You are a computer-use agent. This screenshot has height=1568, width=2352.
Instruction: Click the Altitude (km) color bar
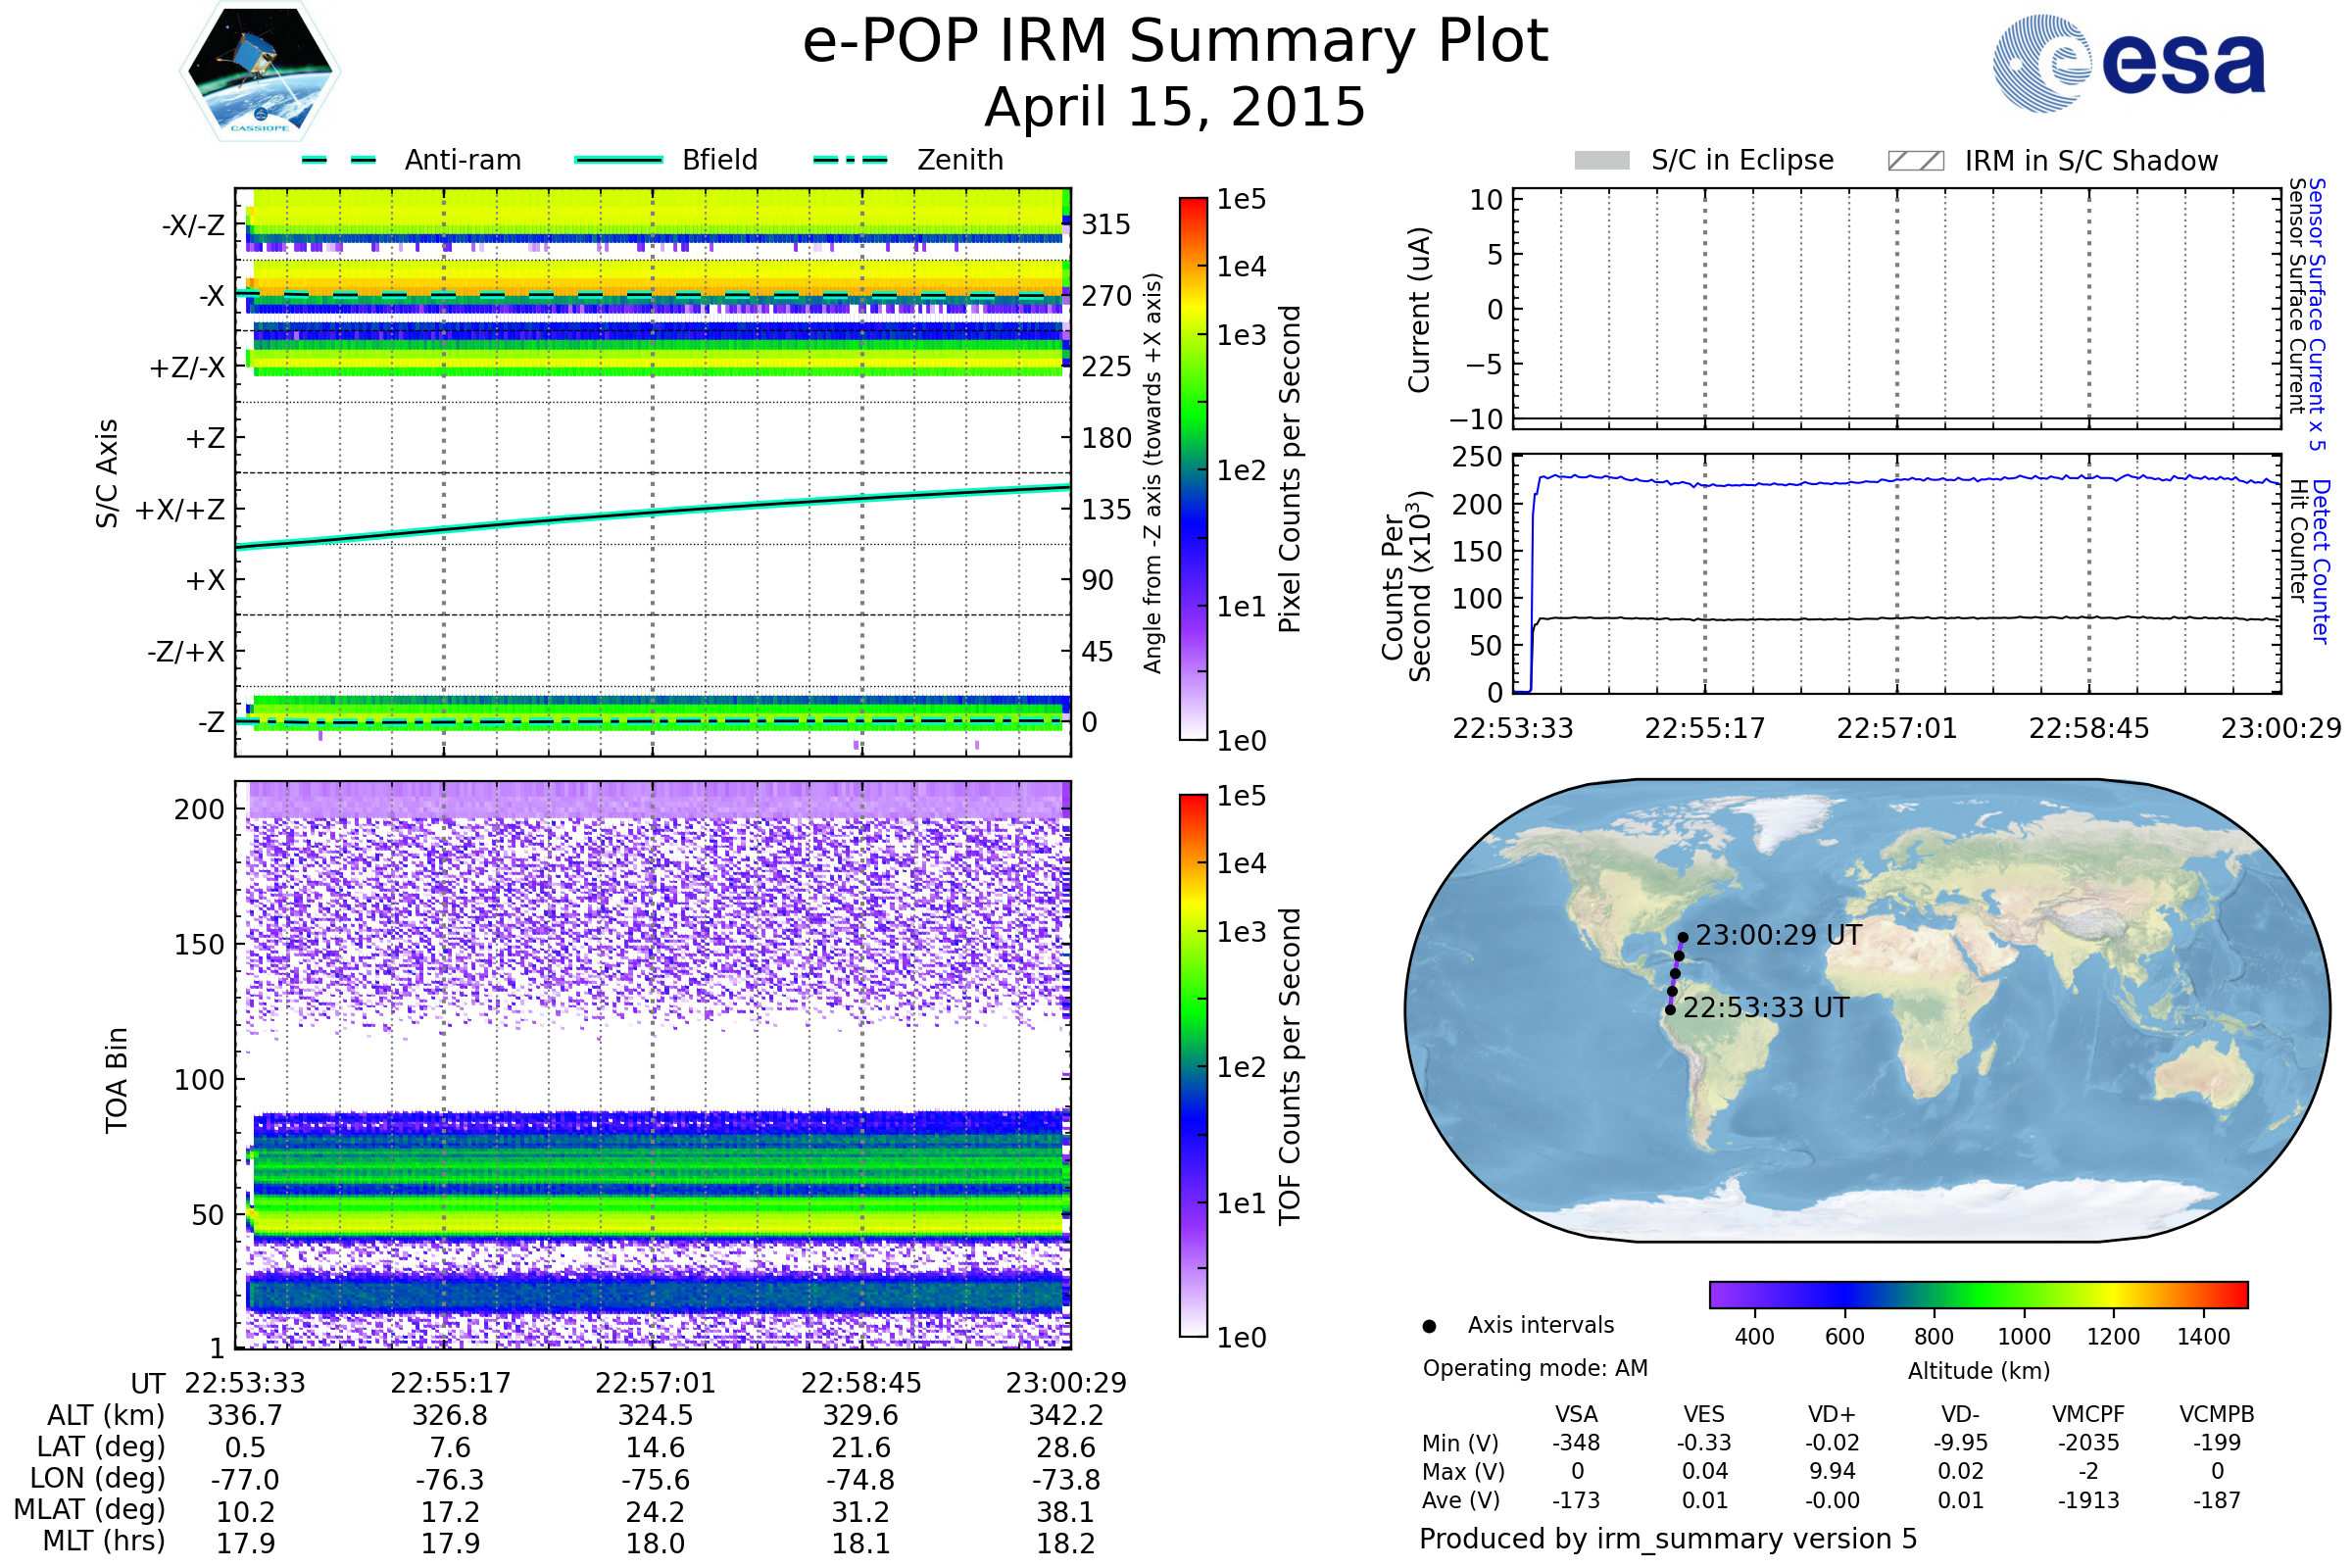pos(1979,1295)
